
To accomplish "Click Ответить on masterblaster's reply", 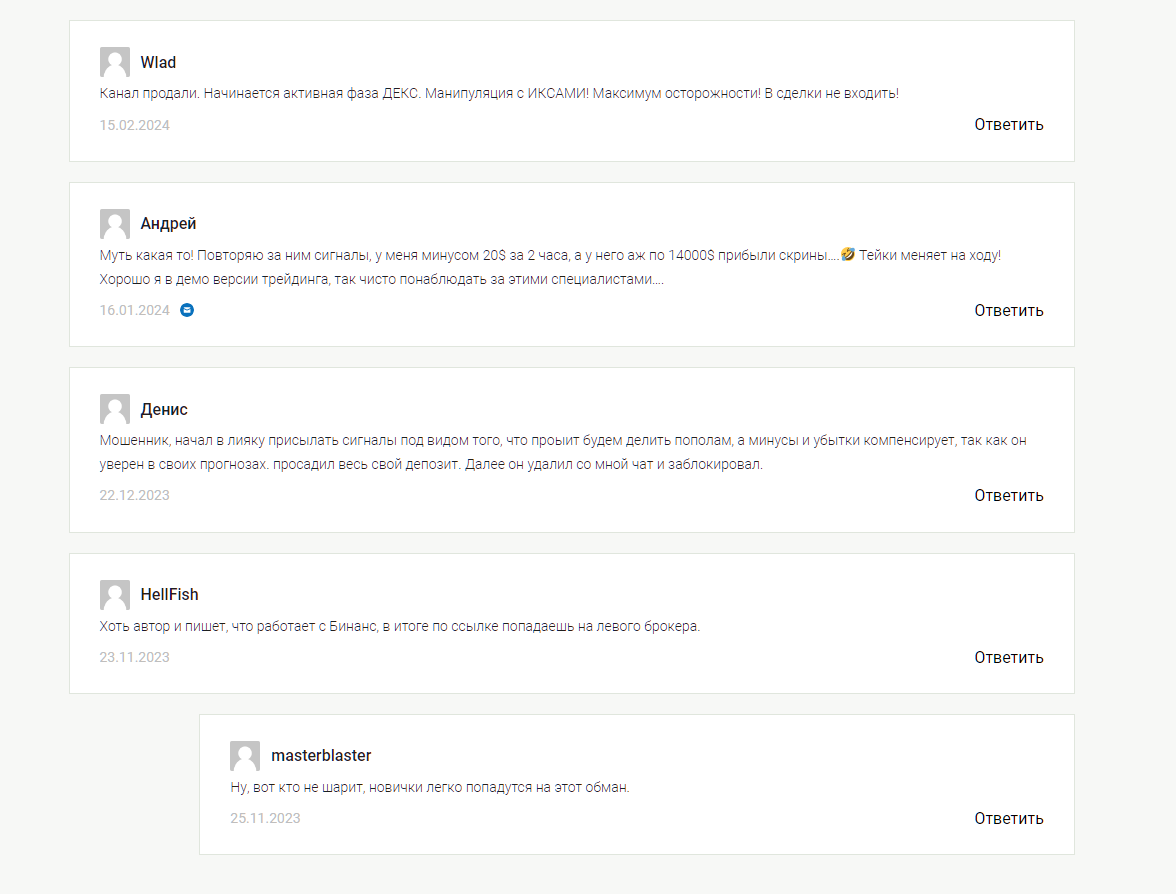I will coord(1008,818).
